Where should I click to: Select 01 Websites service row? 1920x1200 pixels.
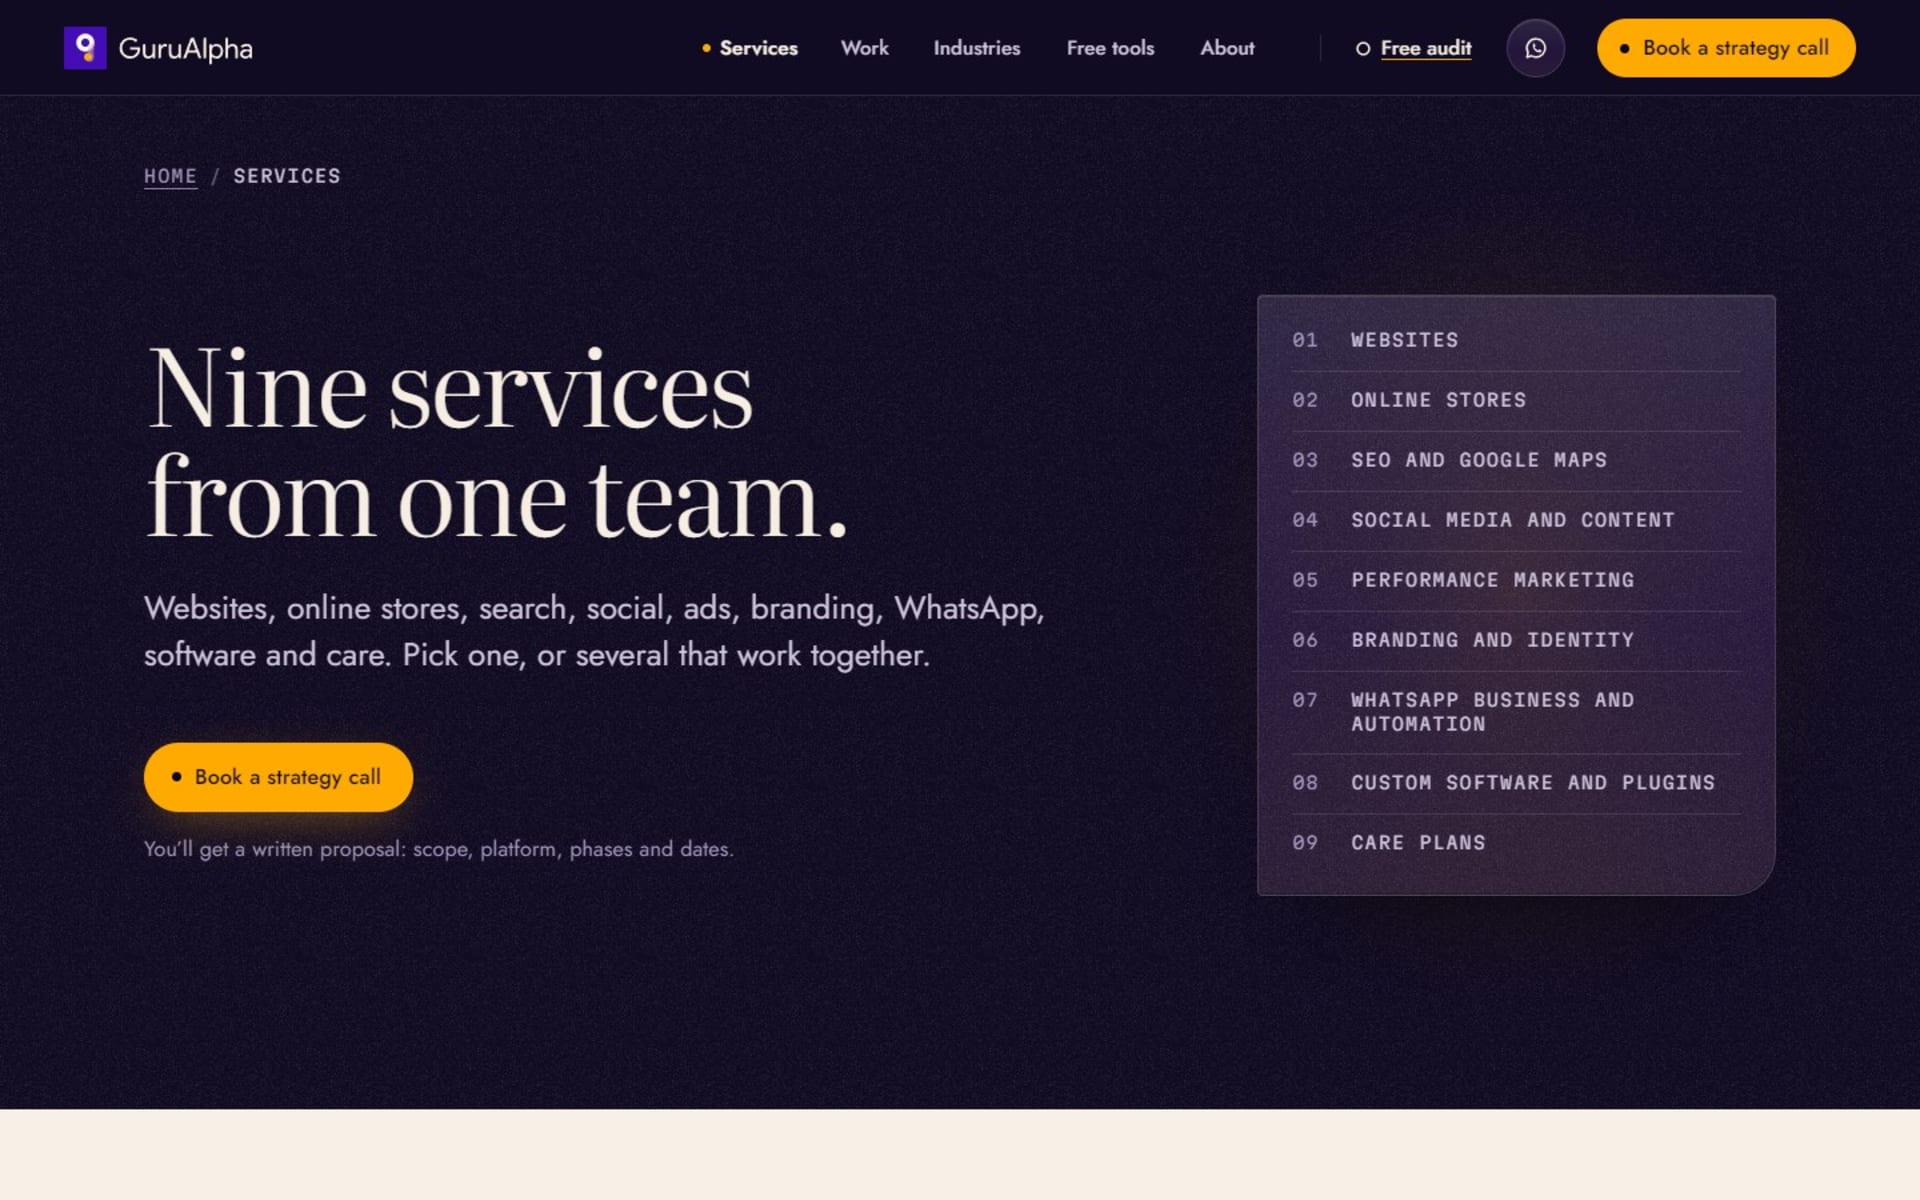1516,341
